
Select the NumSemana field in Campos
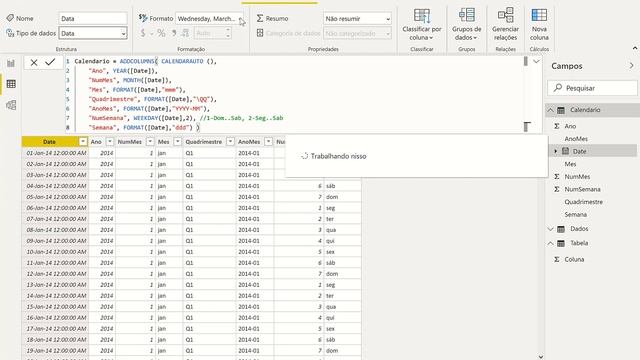pos(582,189)
